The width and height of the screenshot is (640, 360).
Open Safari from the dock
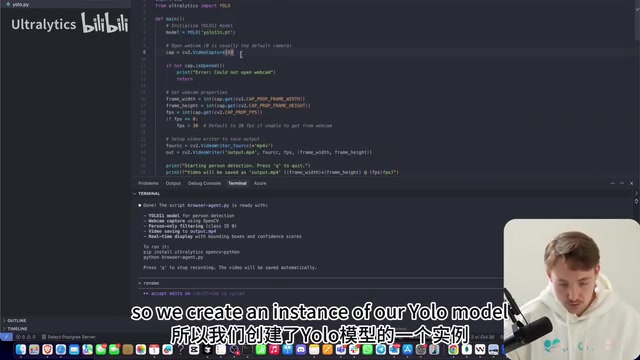click(x=61, y=349)
